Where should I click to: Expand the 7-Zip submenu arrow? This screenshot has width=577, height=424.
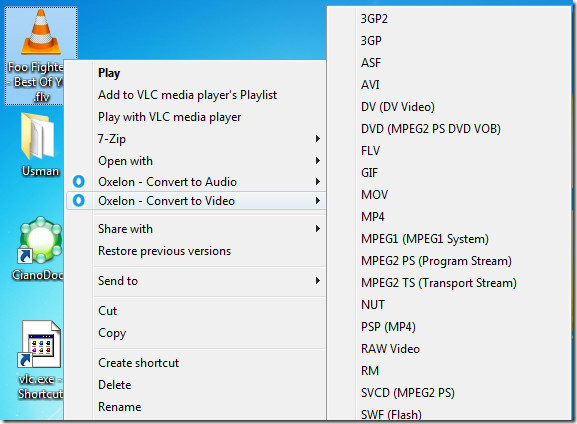click(318, 139)
